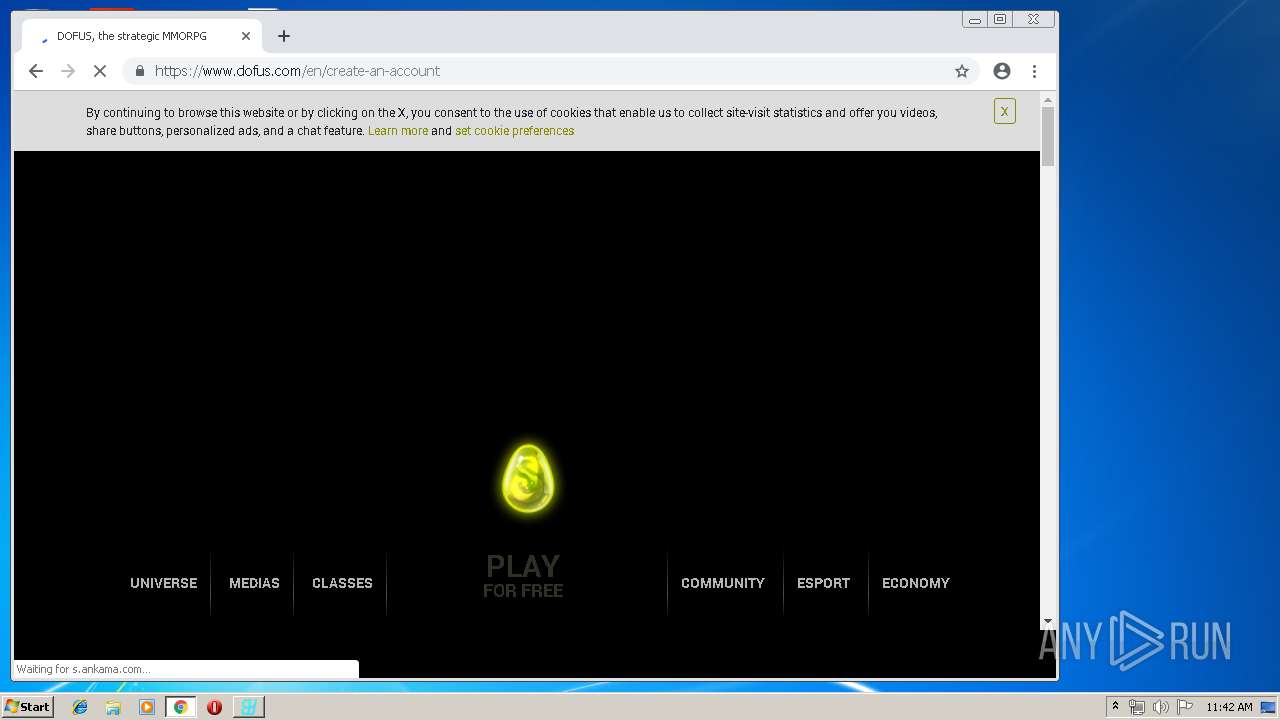The image size is (1280, 720).
Task: Launch Internet Explorer from taskbar
Action: pos(80,707)
